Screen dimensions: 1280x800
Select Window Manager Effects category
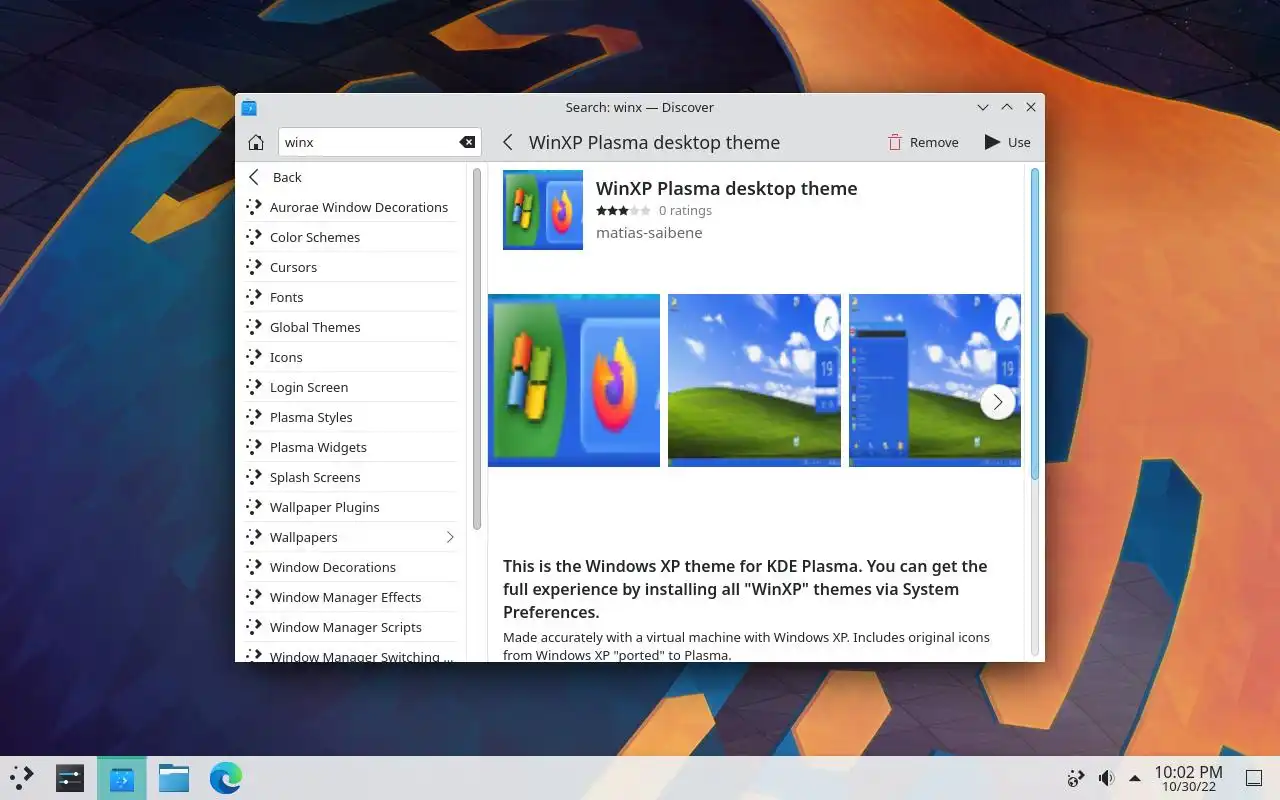tap(351, 597)
